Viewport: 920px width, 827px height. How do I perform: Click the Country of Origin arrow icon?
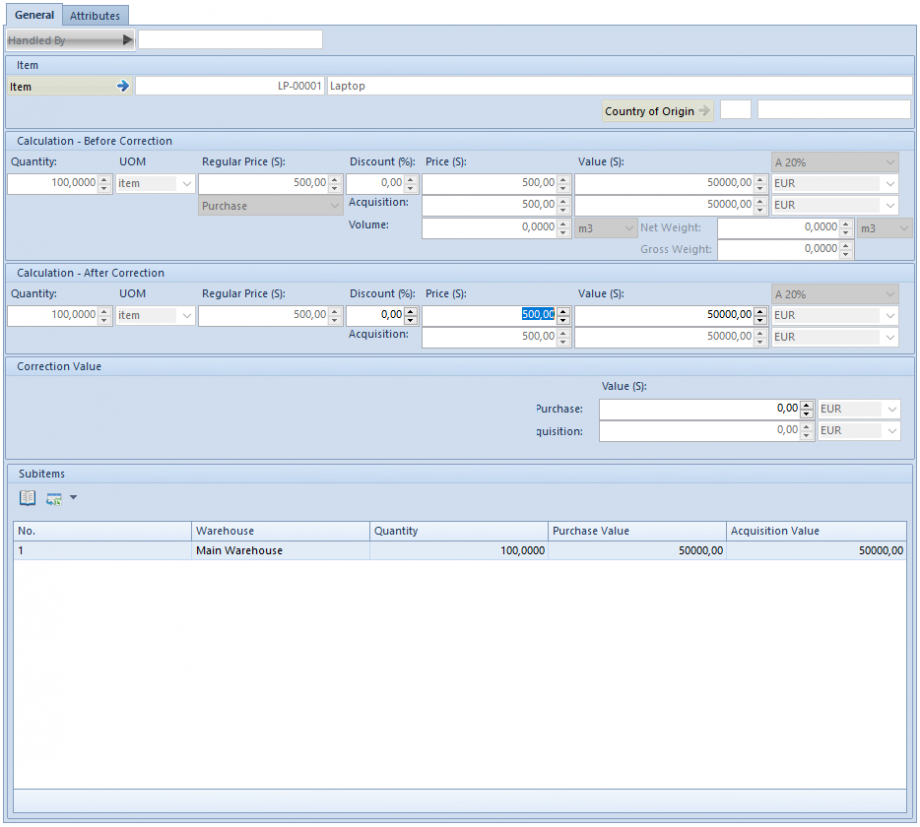click(x=705, y=111)
